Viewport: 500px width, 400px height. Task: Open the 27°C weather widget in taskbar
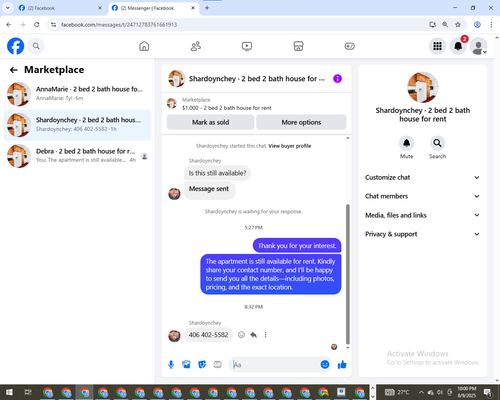pyautogui.click(x=397, y=392)
